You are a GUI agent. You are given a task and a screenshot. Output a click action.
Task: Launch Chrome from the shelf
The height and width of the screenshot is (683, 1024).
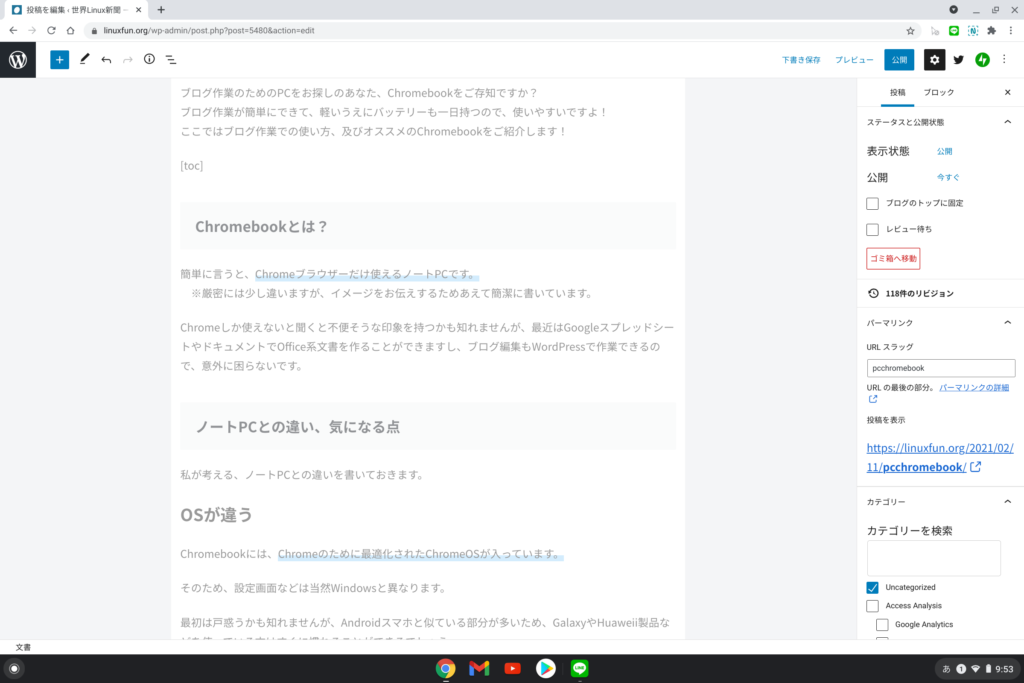point(445,668)
